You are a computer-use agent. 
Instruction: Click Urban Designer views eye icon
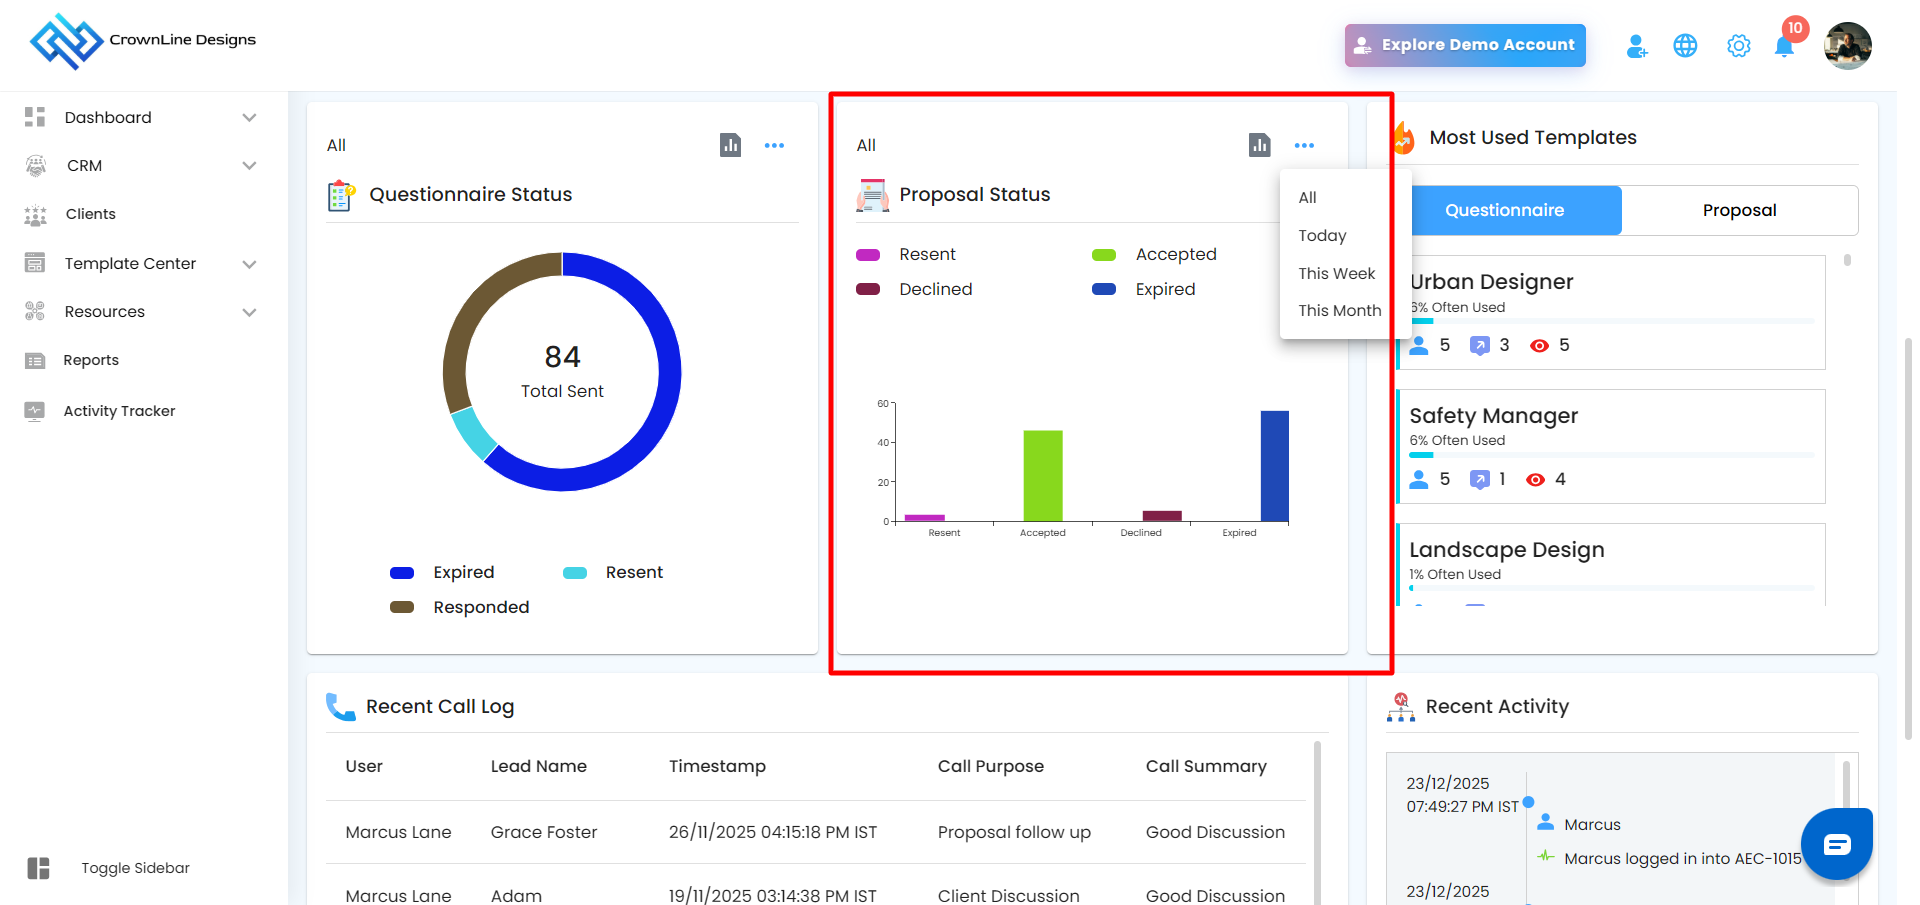coord(1540,346)
